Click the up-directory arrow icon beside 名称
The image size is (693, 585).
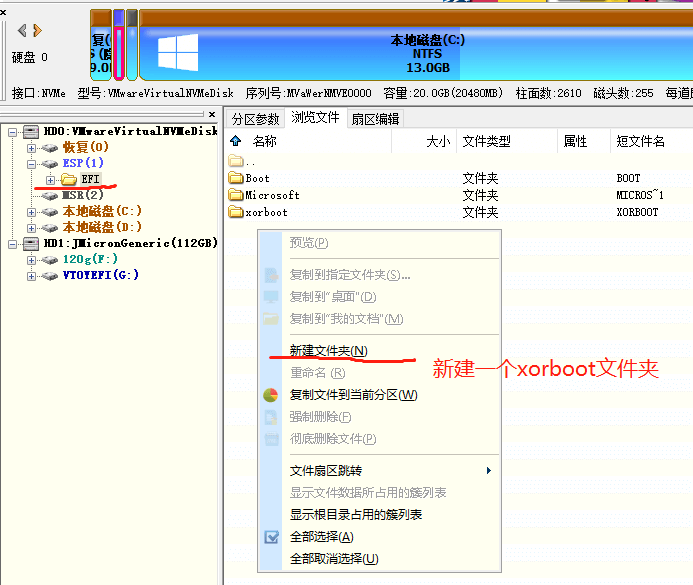click(236, 142)
